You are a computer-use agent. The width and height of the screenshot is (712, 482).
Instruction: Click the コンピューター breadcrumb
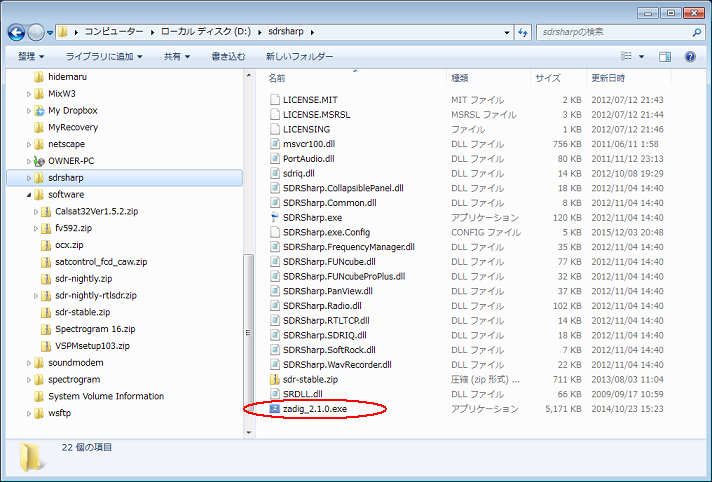click(x=114, y=32)
